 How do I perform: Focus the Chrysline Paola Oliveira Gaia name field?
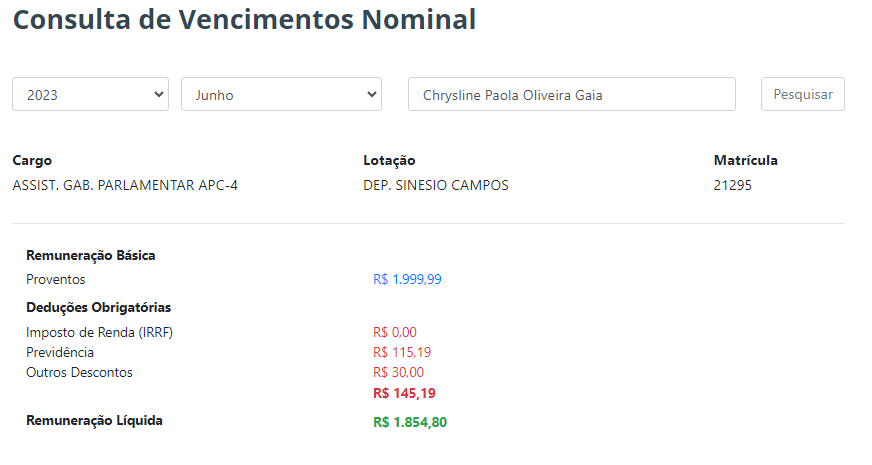coord(572,94)
